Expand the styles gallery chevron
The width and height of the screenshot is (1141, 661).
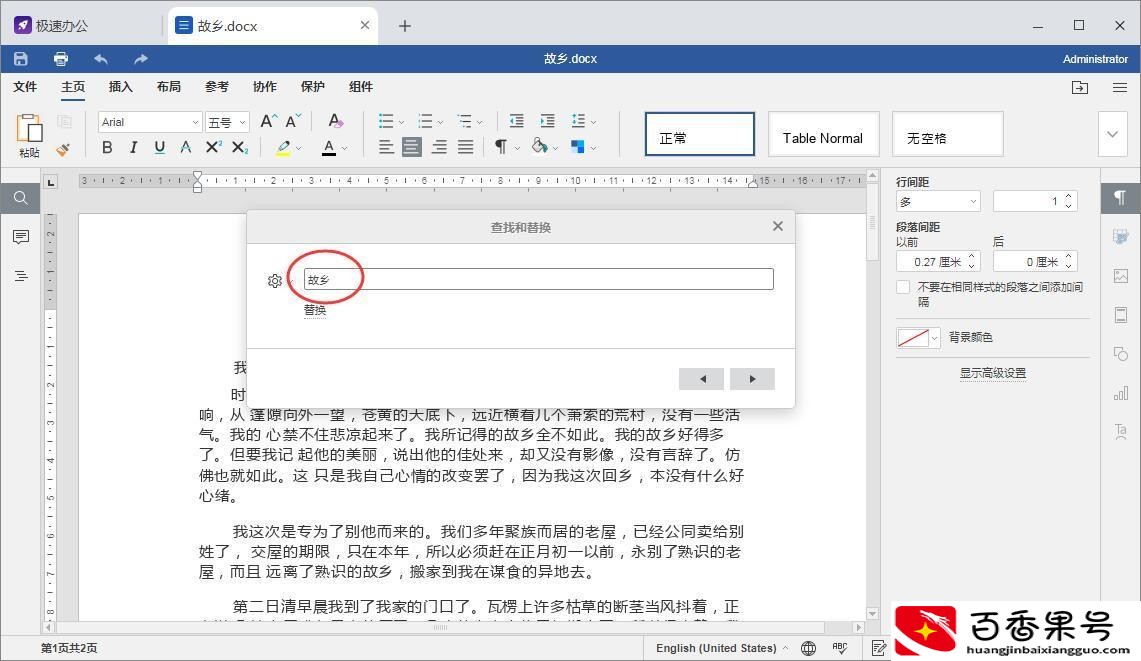click(x=1113, y=134)
